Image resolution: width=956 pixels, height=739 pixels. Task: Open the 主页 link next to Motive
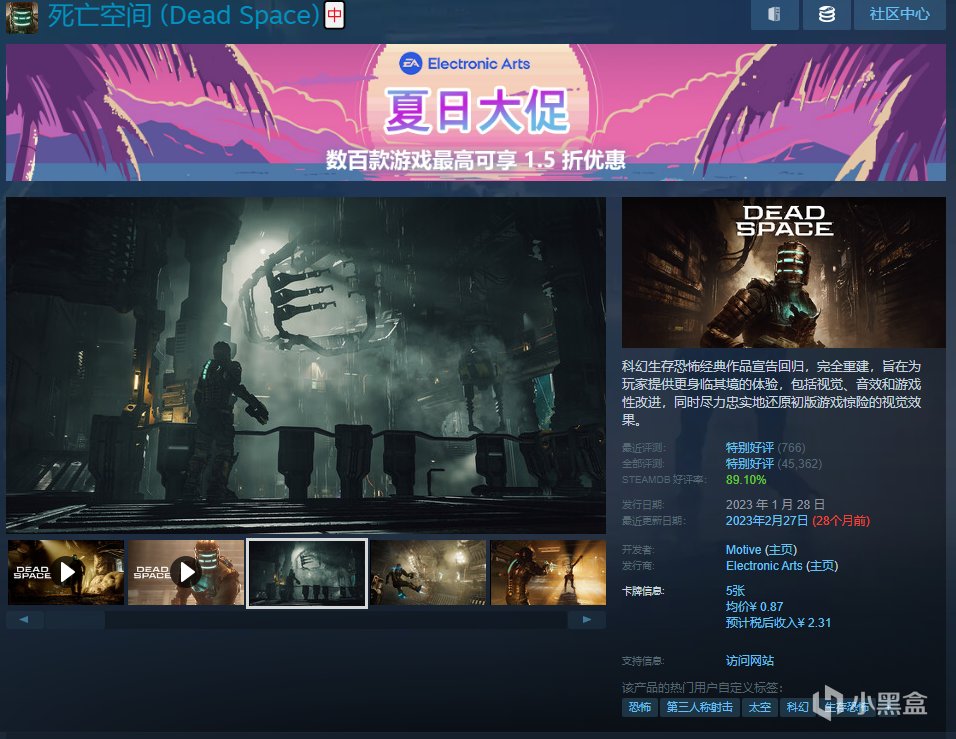click(781, 550)
